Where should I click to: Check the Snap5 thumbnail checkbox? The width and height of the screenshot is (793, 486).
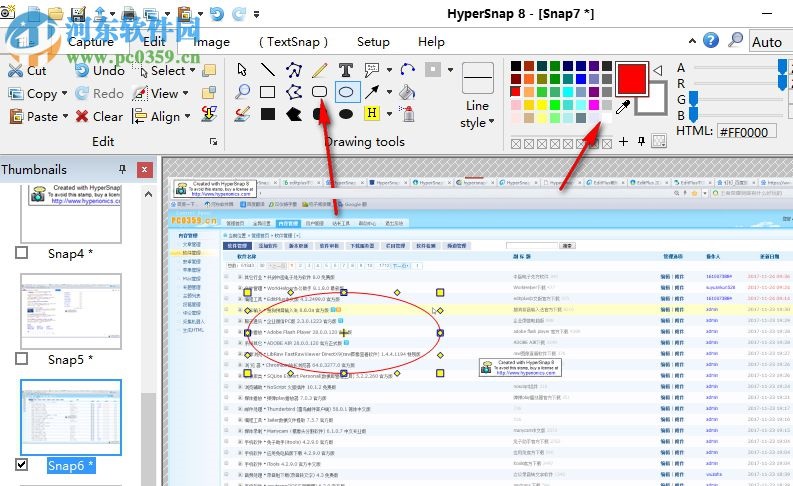[x=21, y=358]
